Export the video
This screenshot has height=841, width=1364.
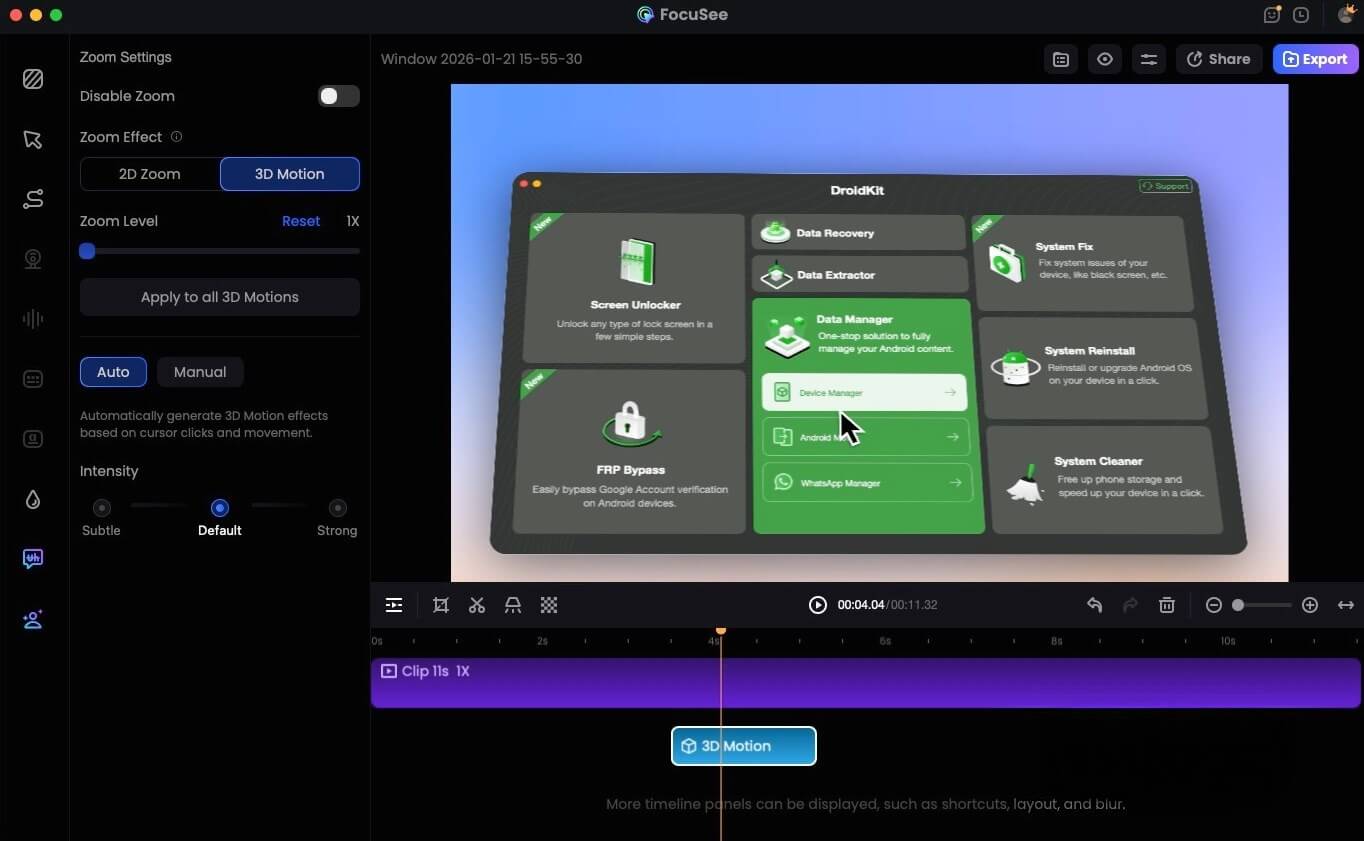[1315, 59]
